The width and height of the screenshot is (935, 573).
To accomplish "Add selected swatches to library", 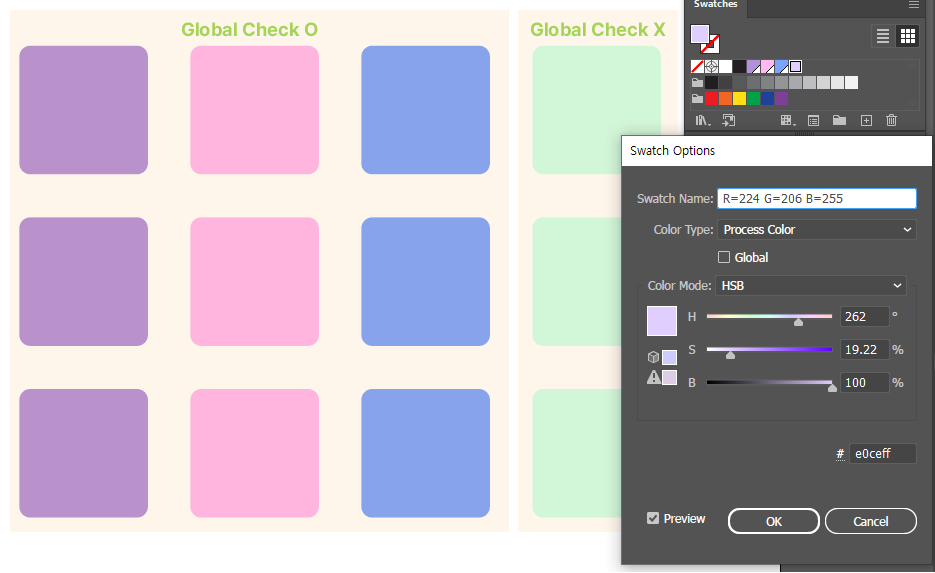I will [x=728, y=120].
